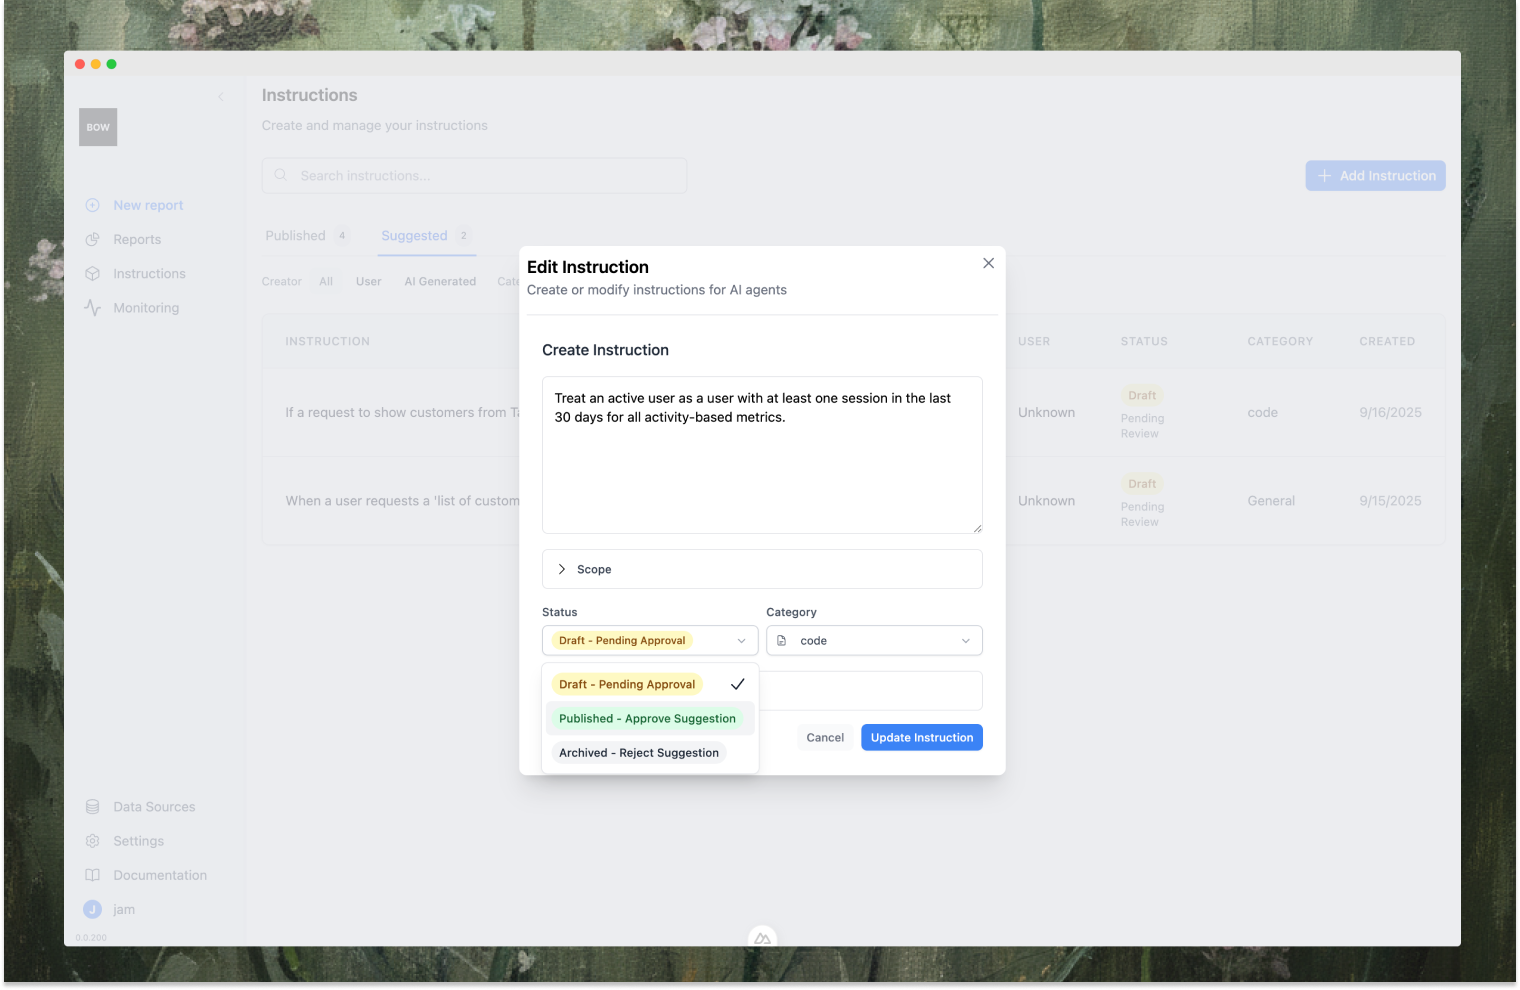This screenshot has height=990, width=1520.
Task: Switch to the Published tab
Action: tap(297, 235)
